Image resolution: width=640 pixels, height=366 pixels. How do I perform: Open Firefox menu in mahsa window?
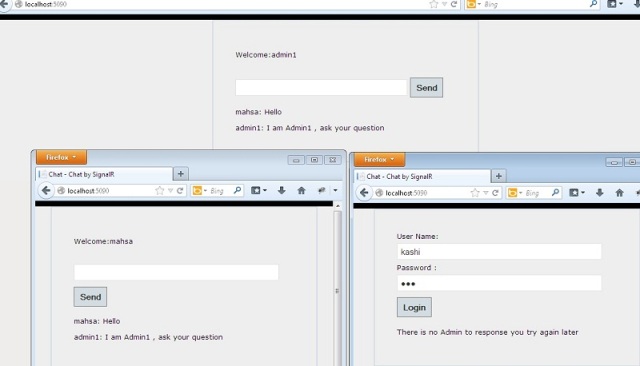coord(61,157)
